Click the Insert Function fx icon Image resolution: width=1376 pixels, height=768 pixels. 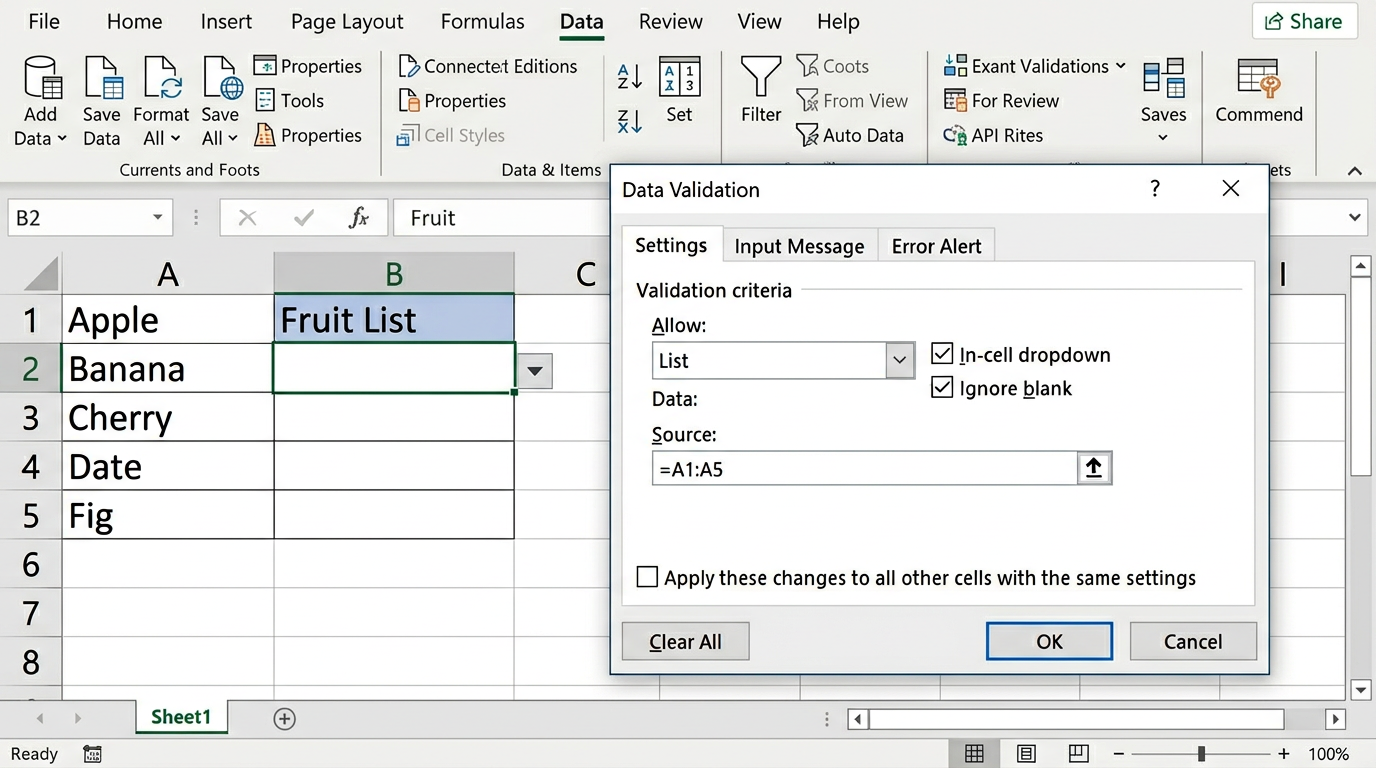tap(358, 218)
